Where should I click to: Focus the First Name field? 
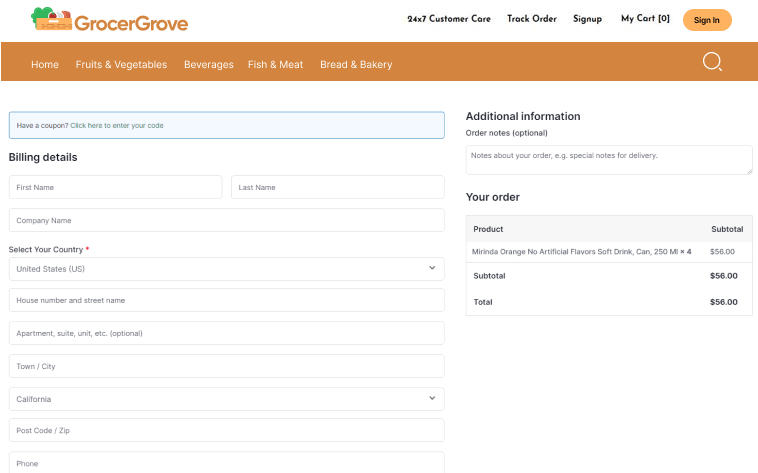(115, 187)
